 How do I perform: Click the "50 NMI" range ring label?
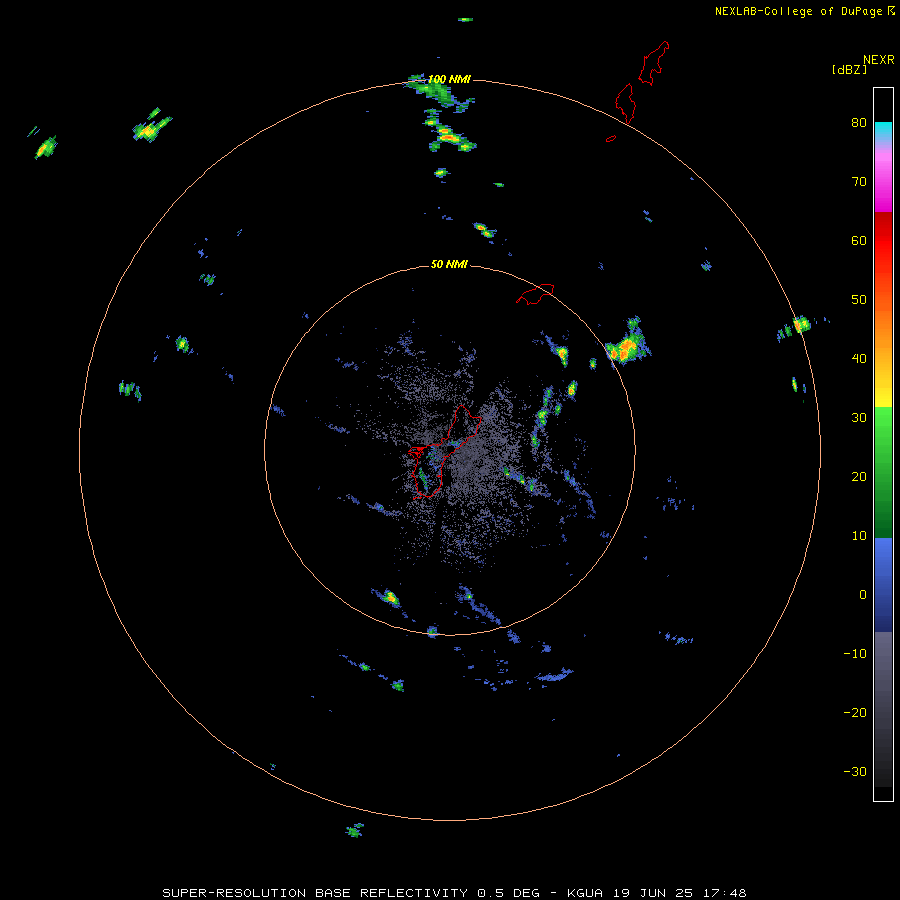[449, 264]
